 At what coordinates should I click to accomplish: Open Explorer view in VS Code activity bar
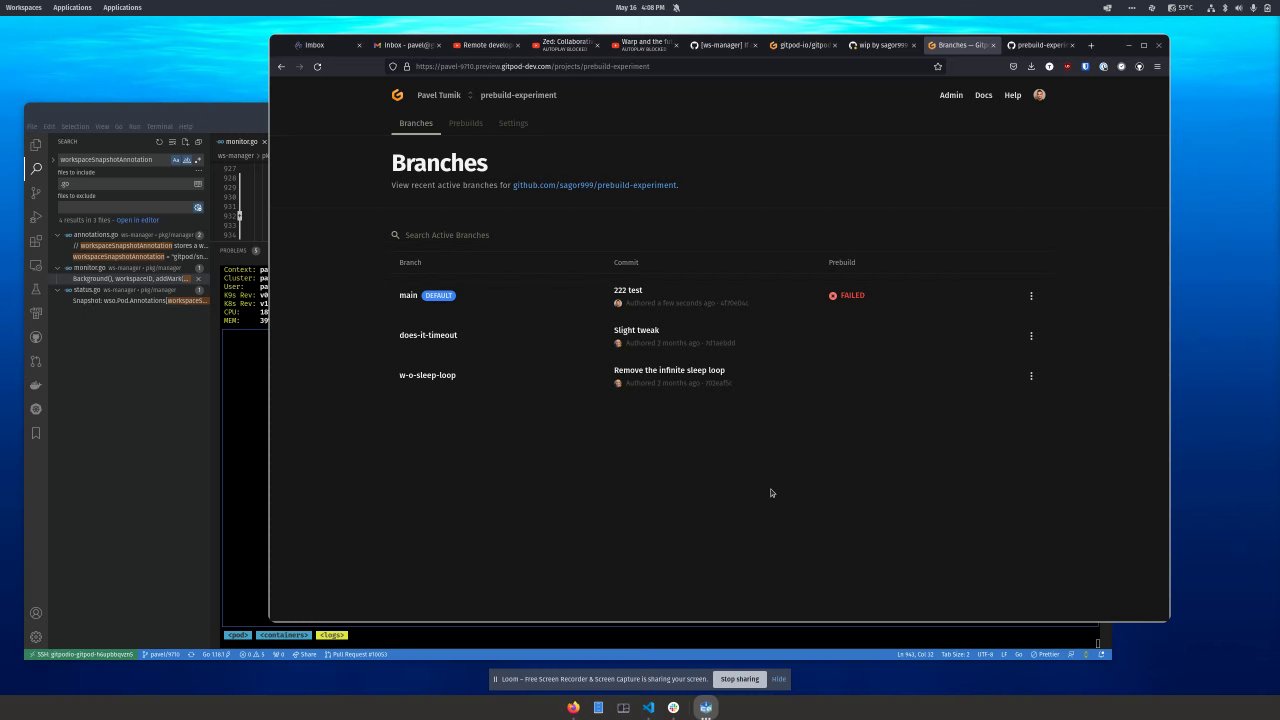pyautogui.click(x=36, y=145)
